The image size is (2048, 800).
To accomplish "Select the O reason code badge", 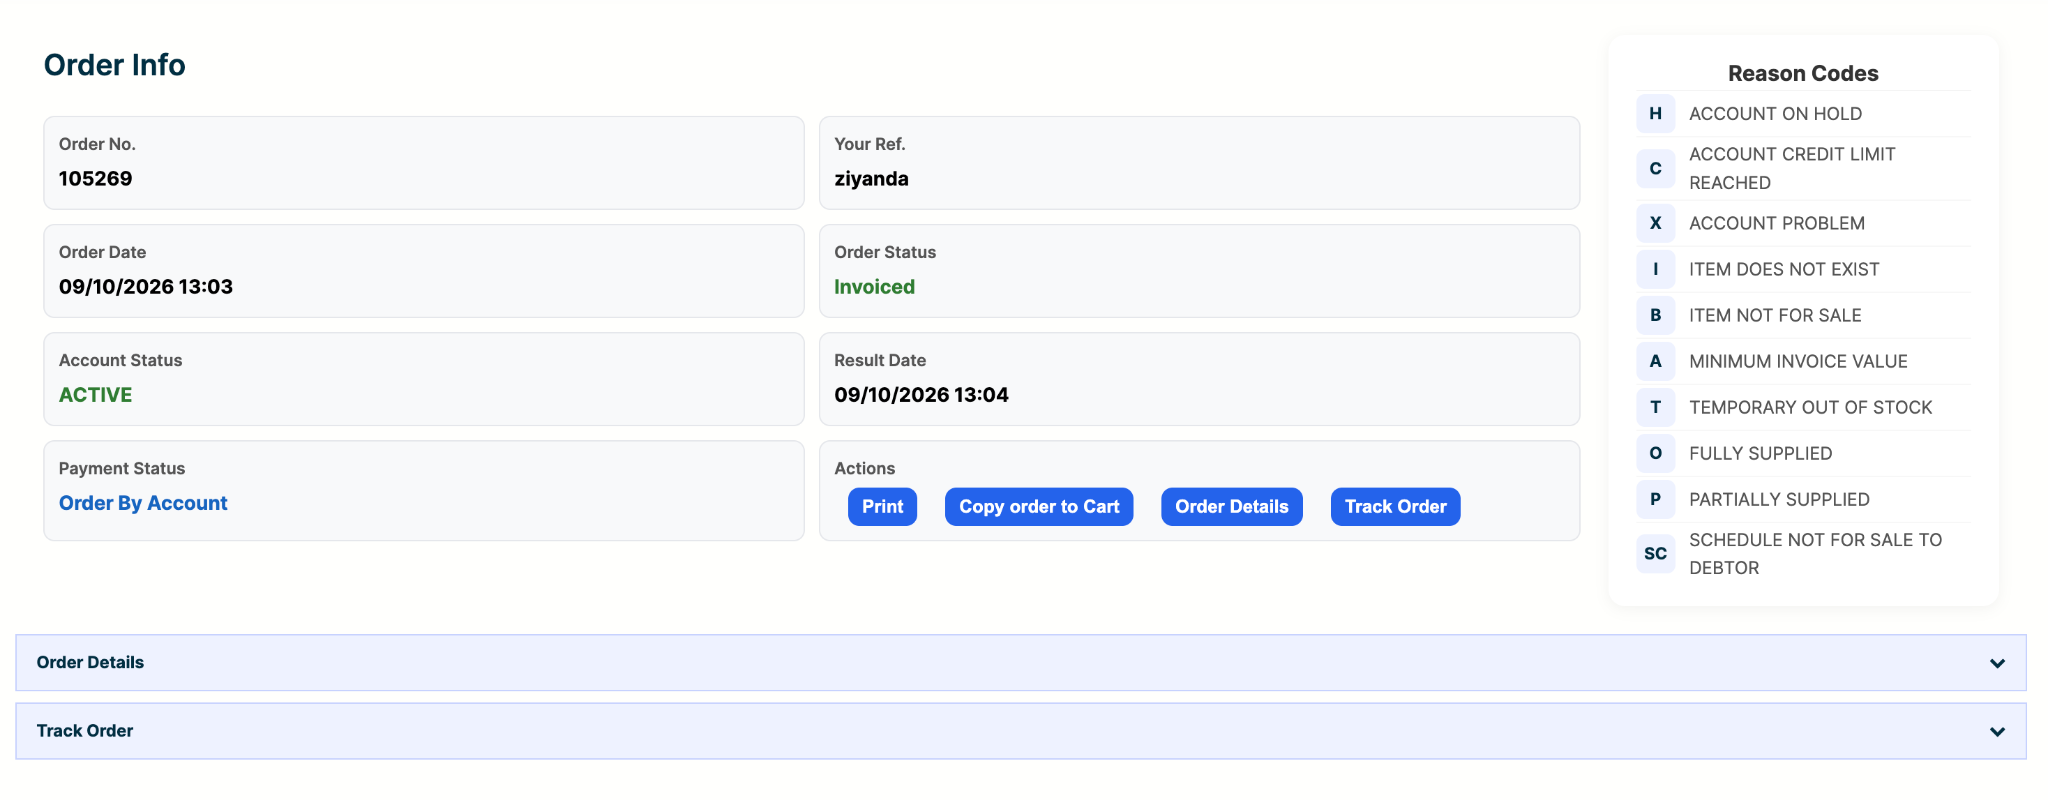I will [1655, 453].
